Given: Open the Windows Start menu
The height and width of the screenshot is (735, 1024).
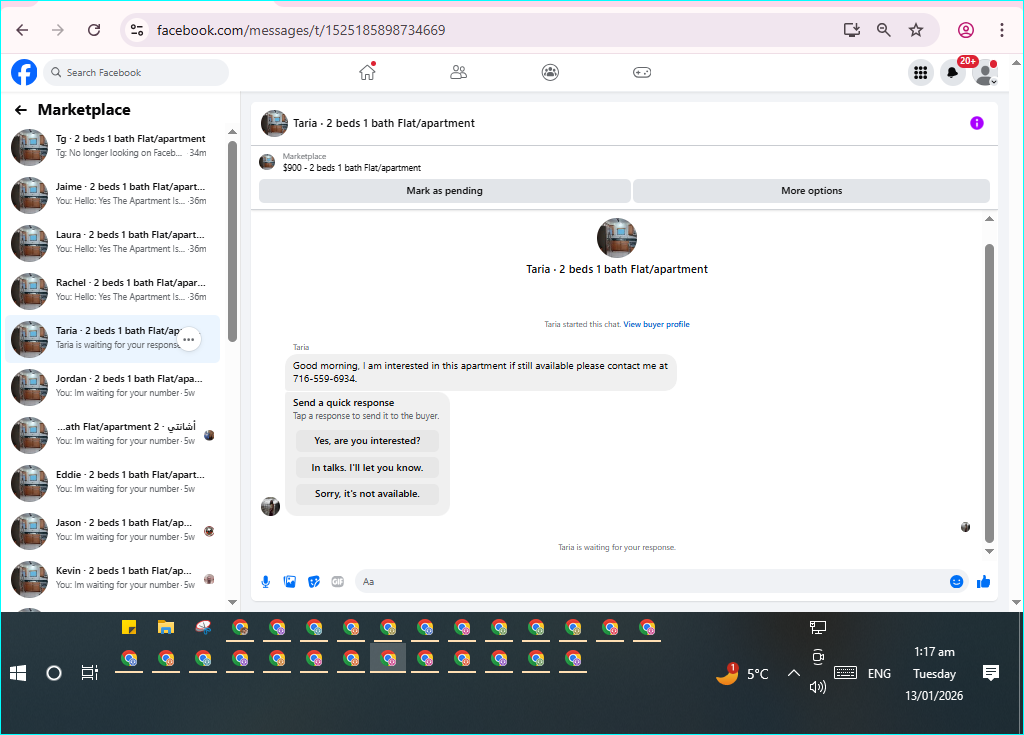Looking at the screenshot, I should coord(18,673).
